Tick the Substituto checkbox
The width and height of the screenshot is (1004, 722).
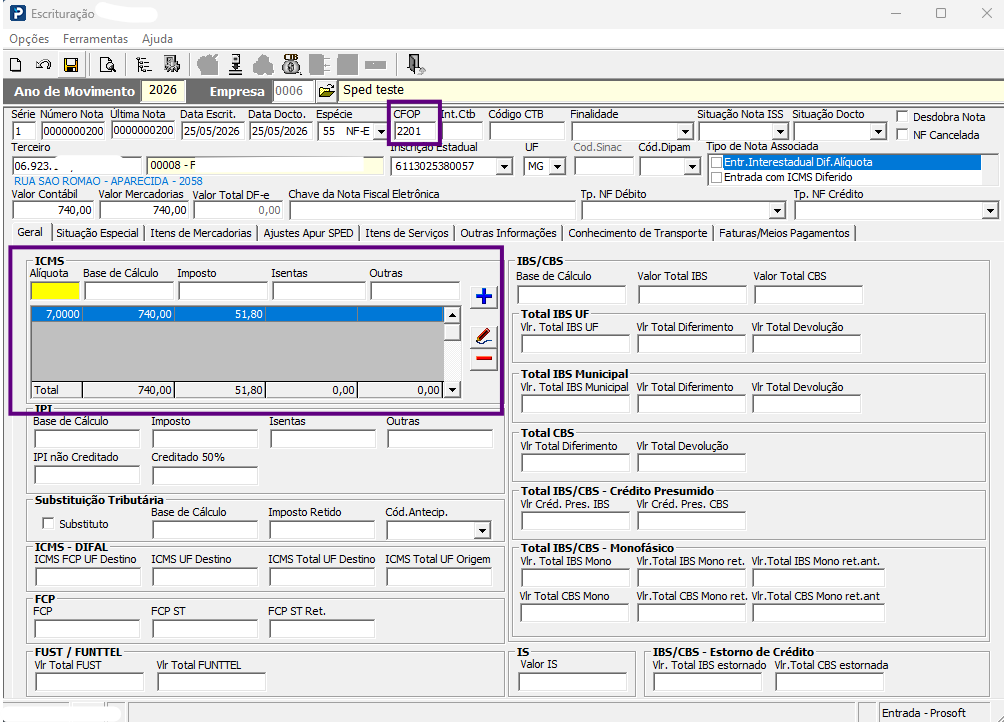48,524
